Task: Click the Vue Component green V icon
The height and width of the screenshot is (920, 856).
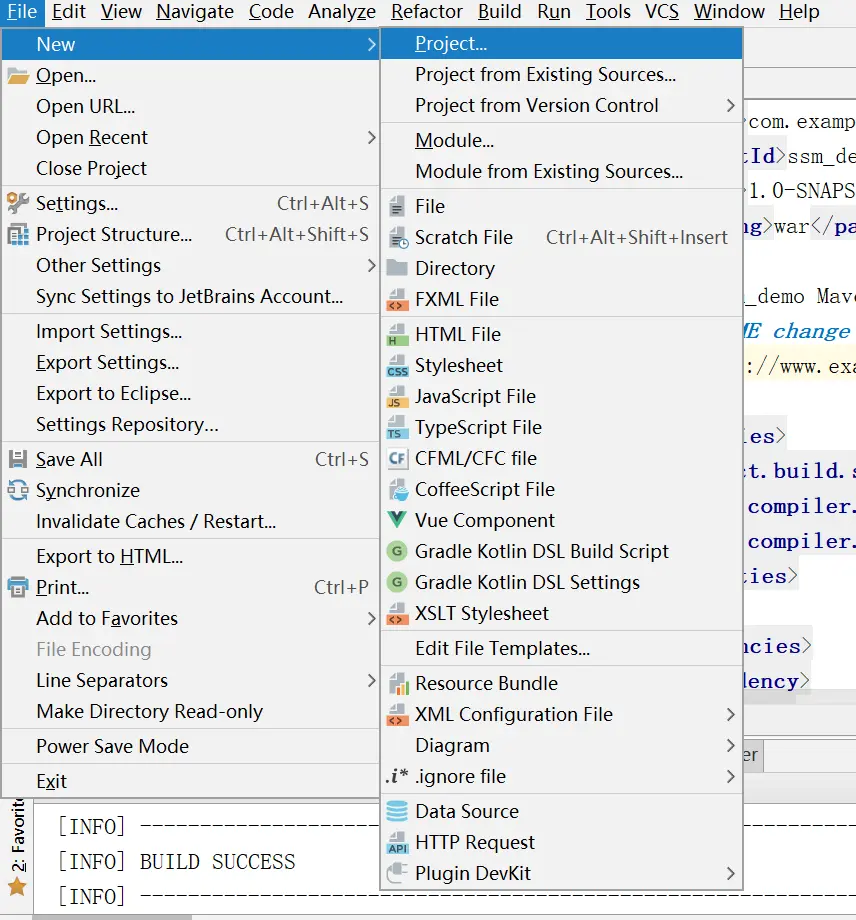Action: pyautogui.click(x=397, y=520)
